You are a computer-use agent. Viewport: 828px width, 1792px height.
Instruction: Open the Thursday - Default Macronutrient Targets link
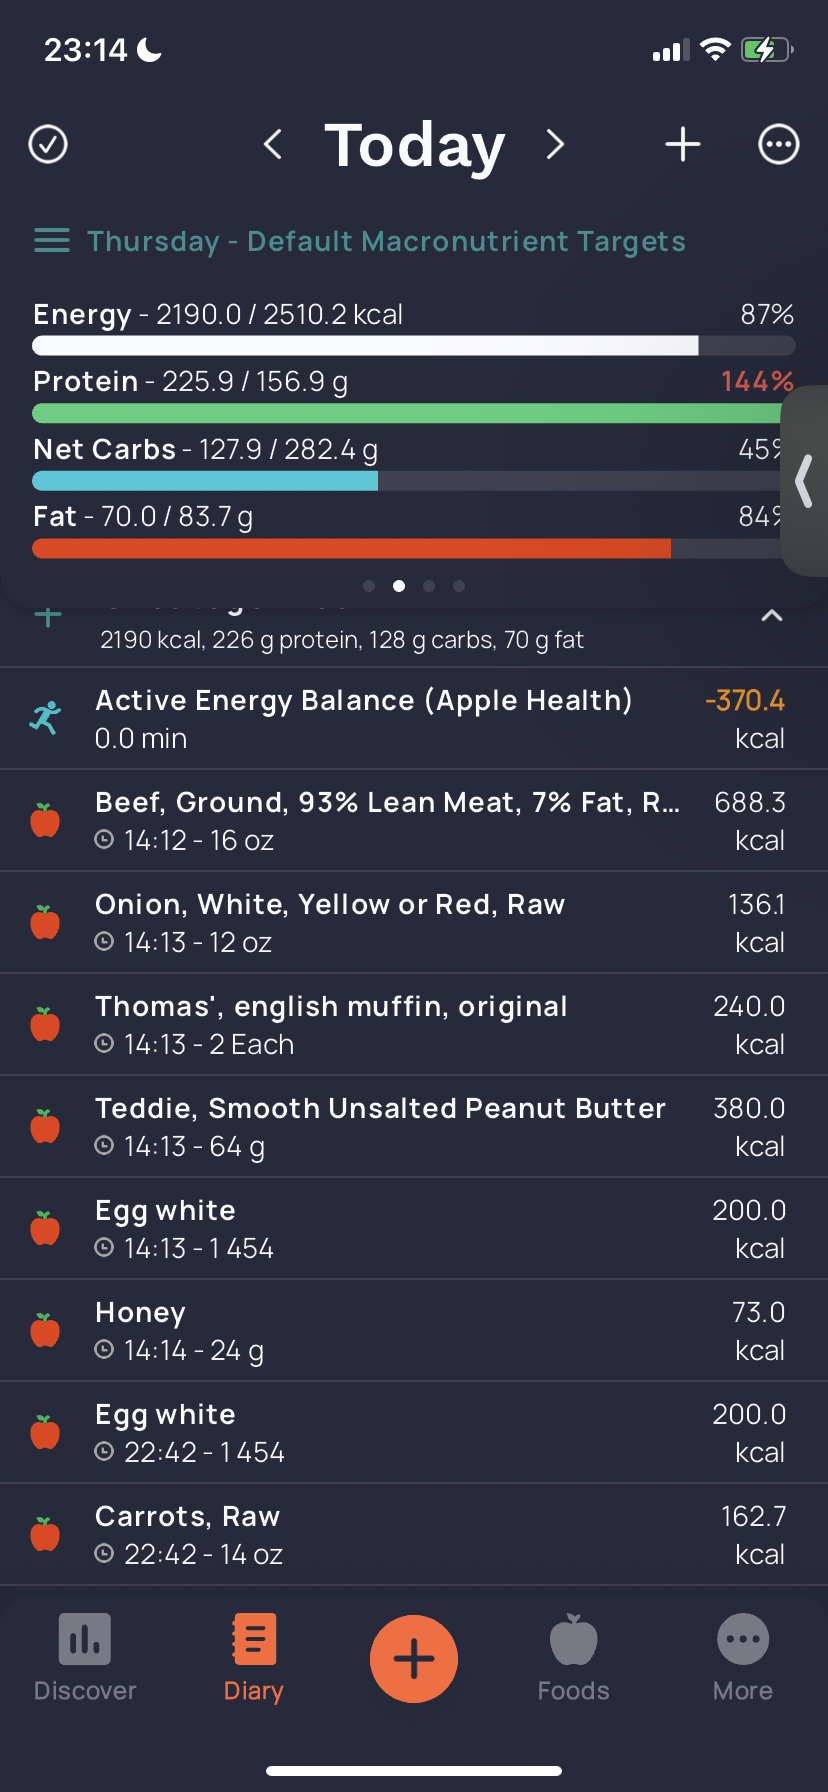(386, 241)
